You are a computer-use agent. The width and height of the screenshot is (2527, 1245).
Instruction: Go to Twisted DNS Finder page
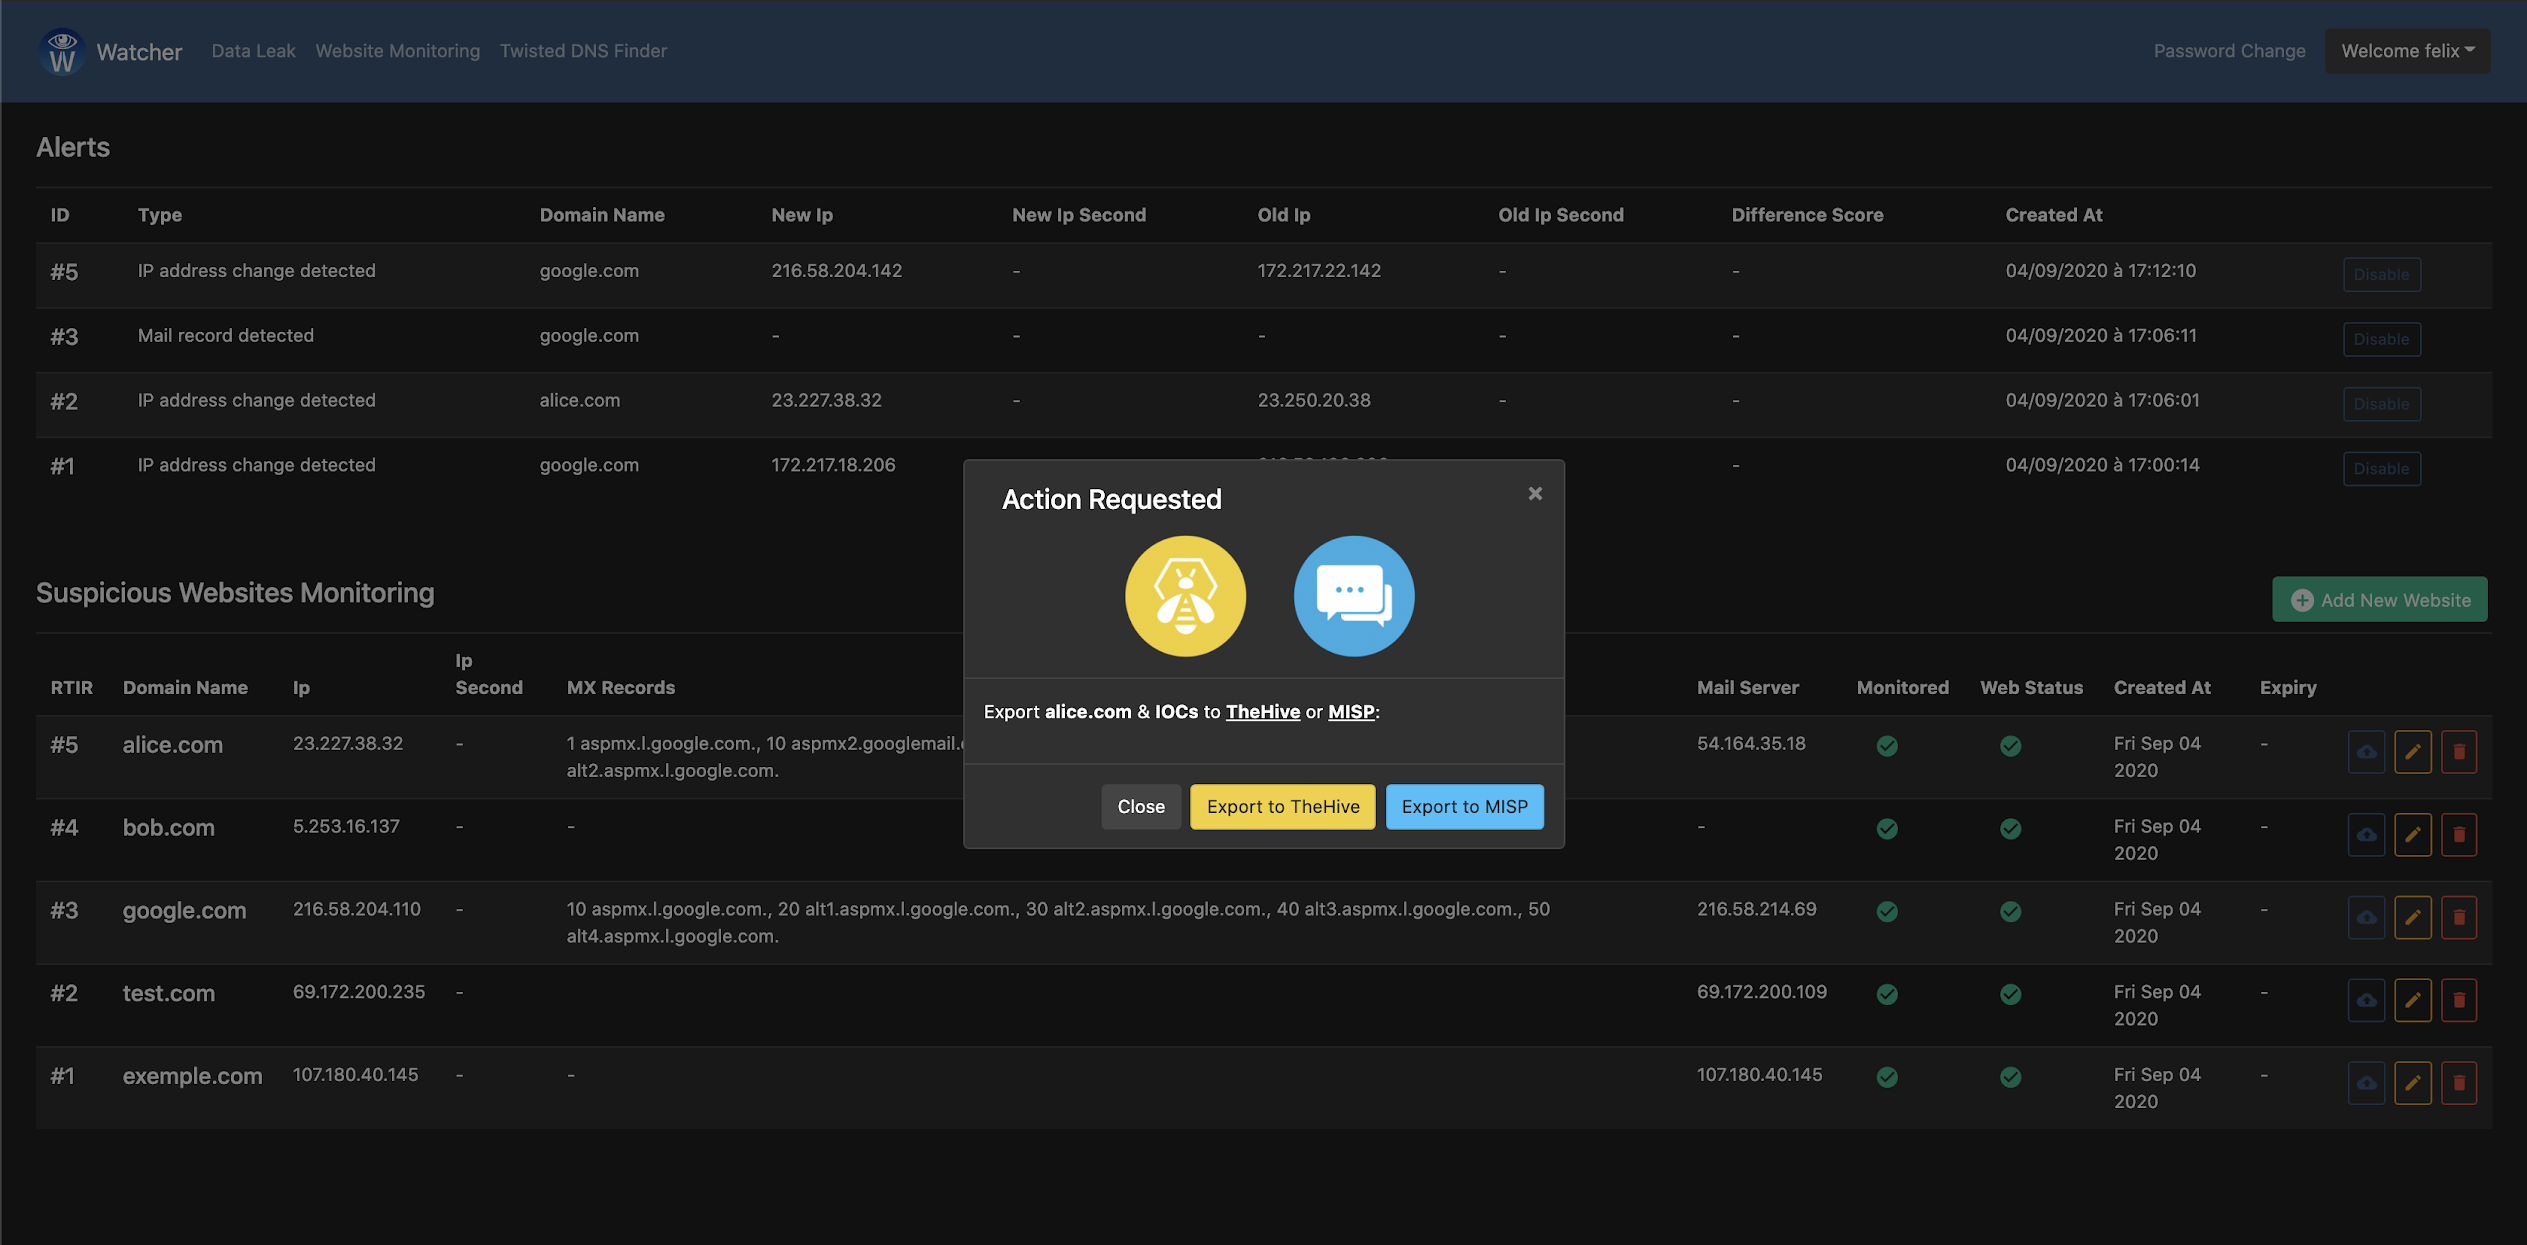pyautogui.click(x=583, y=51)
